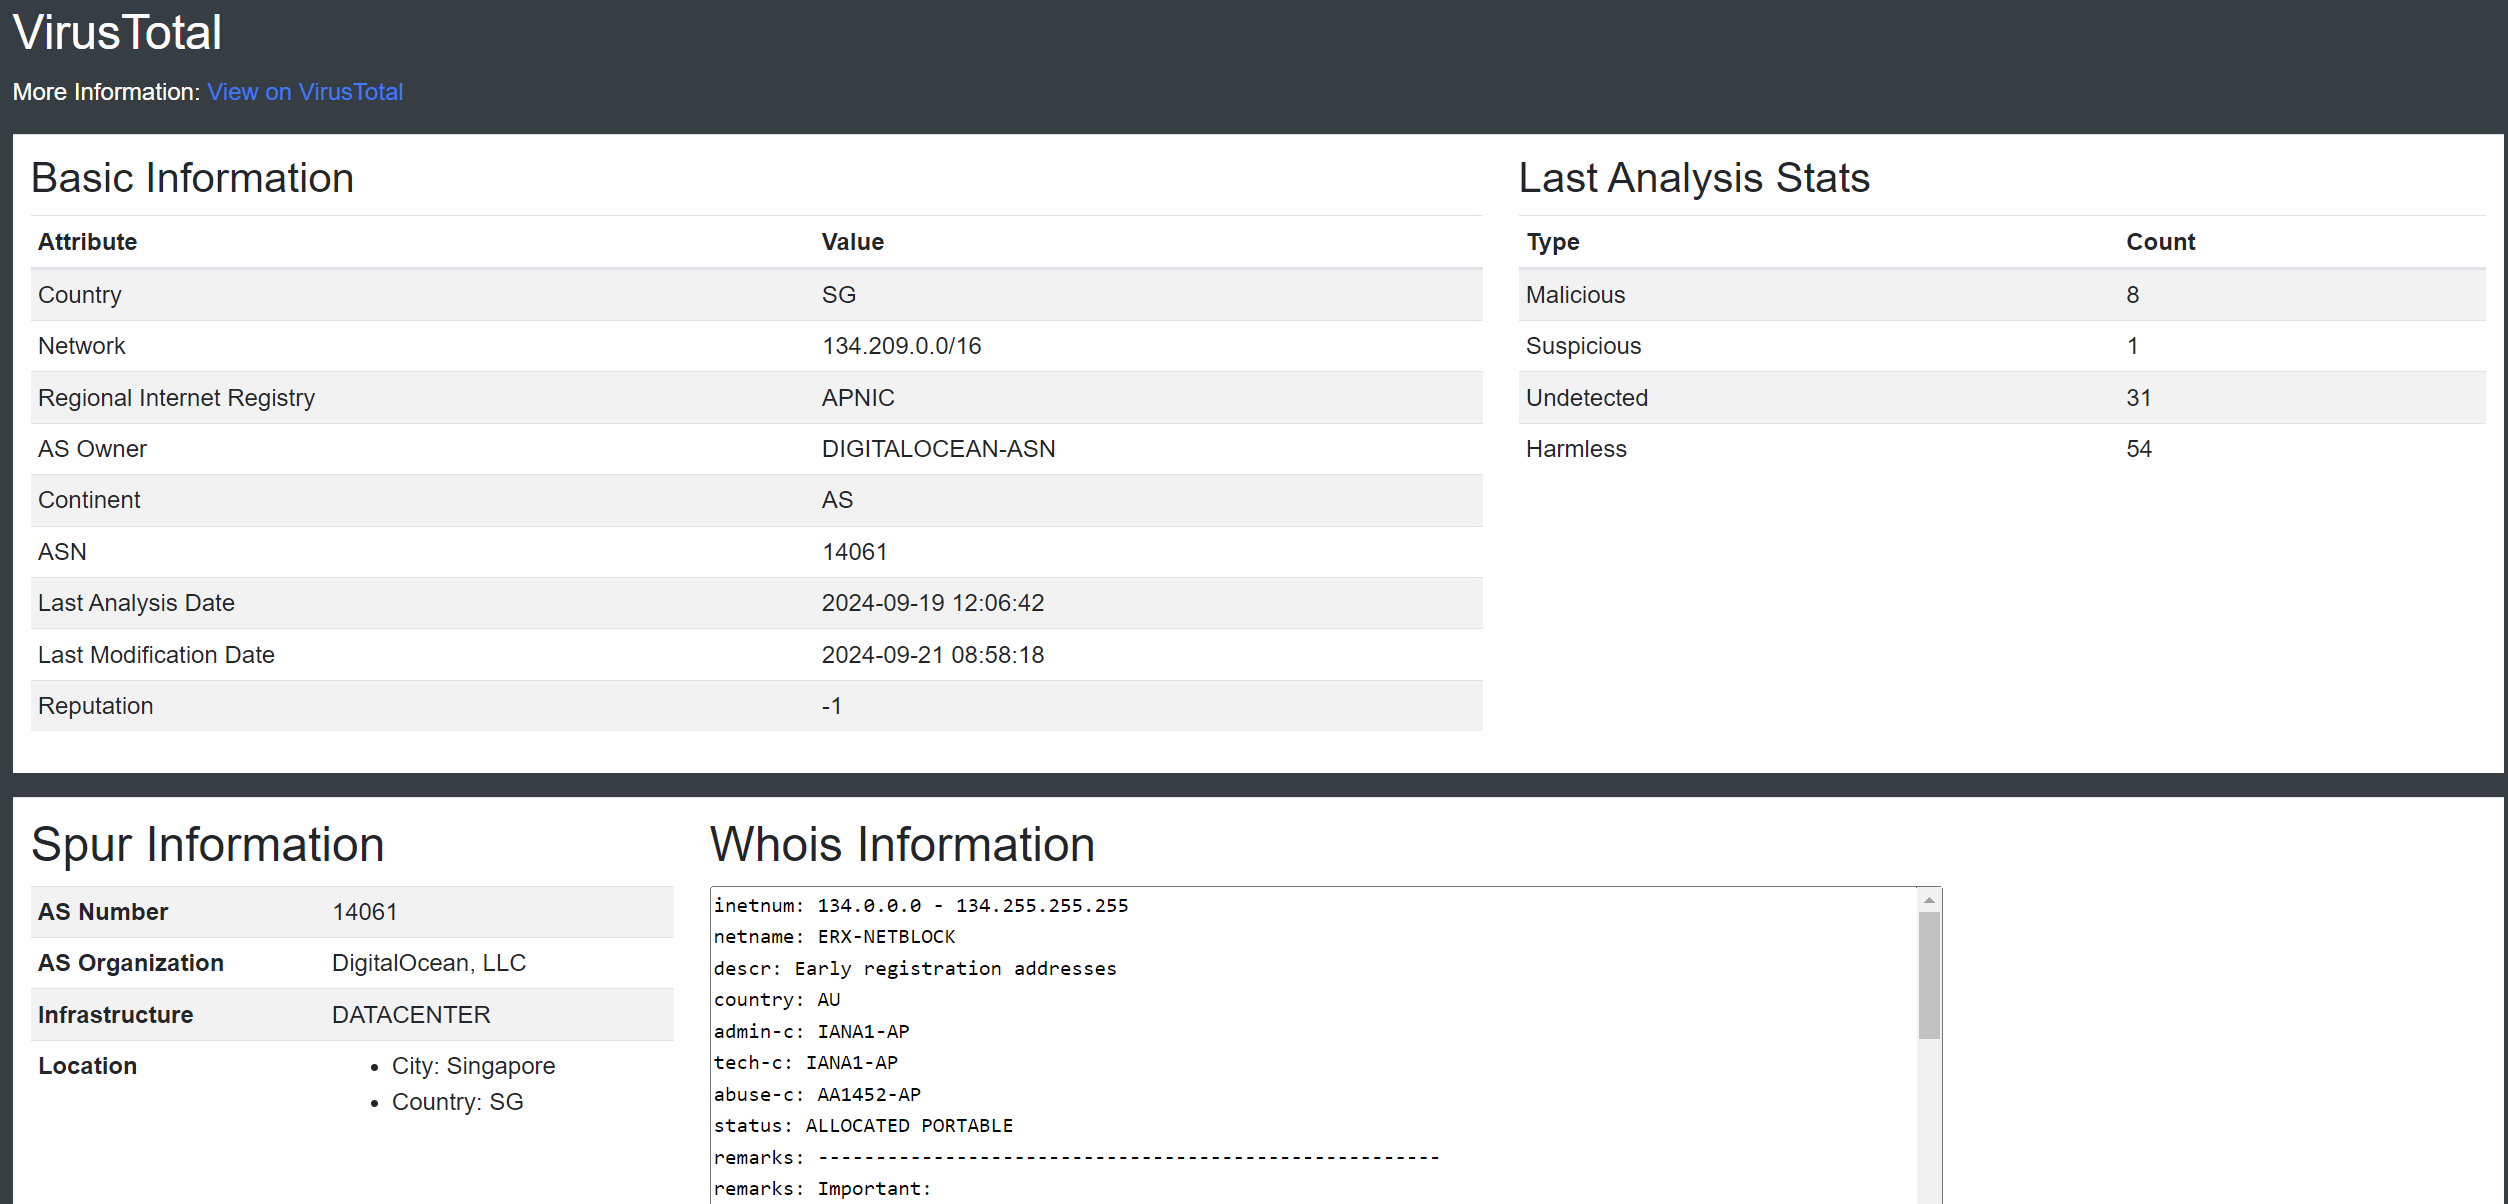2508x1204 pixels.
Task: Click the DigitalOcean, LLC organization value
Action: tap(429, 963)
